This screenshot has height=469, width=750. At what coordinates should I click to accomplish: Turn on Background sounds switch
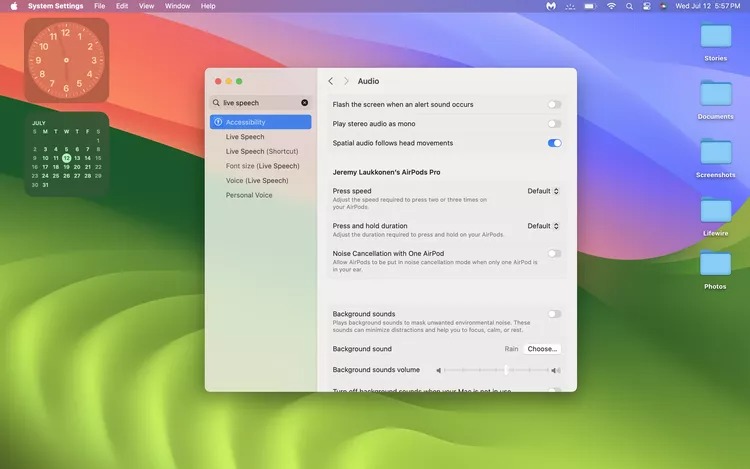pos(554,314)
